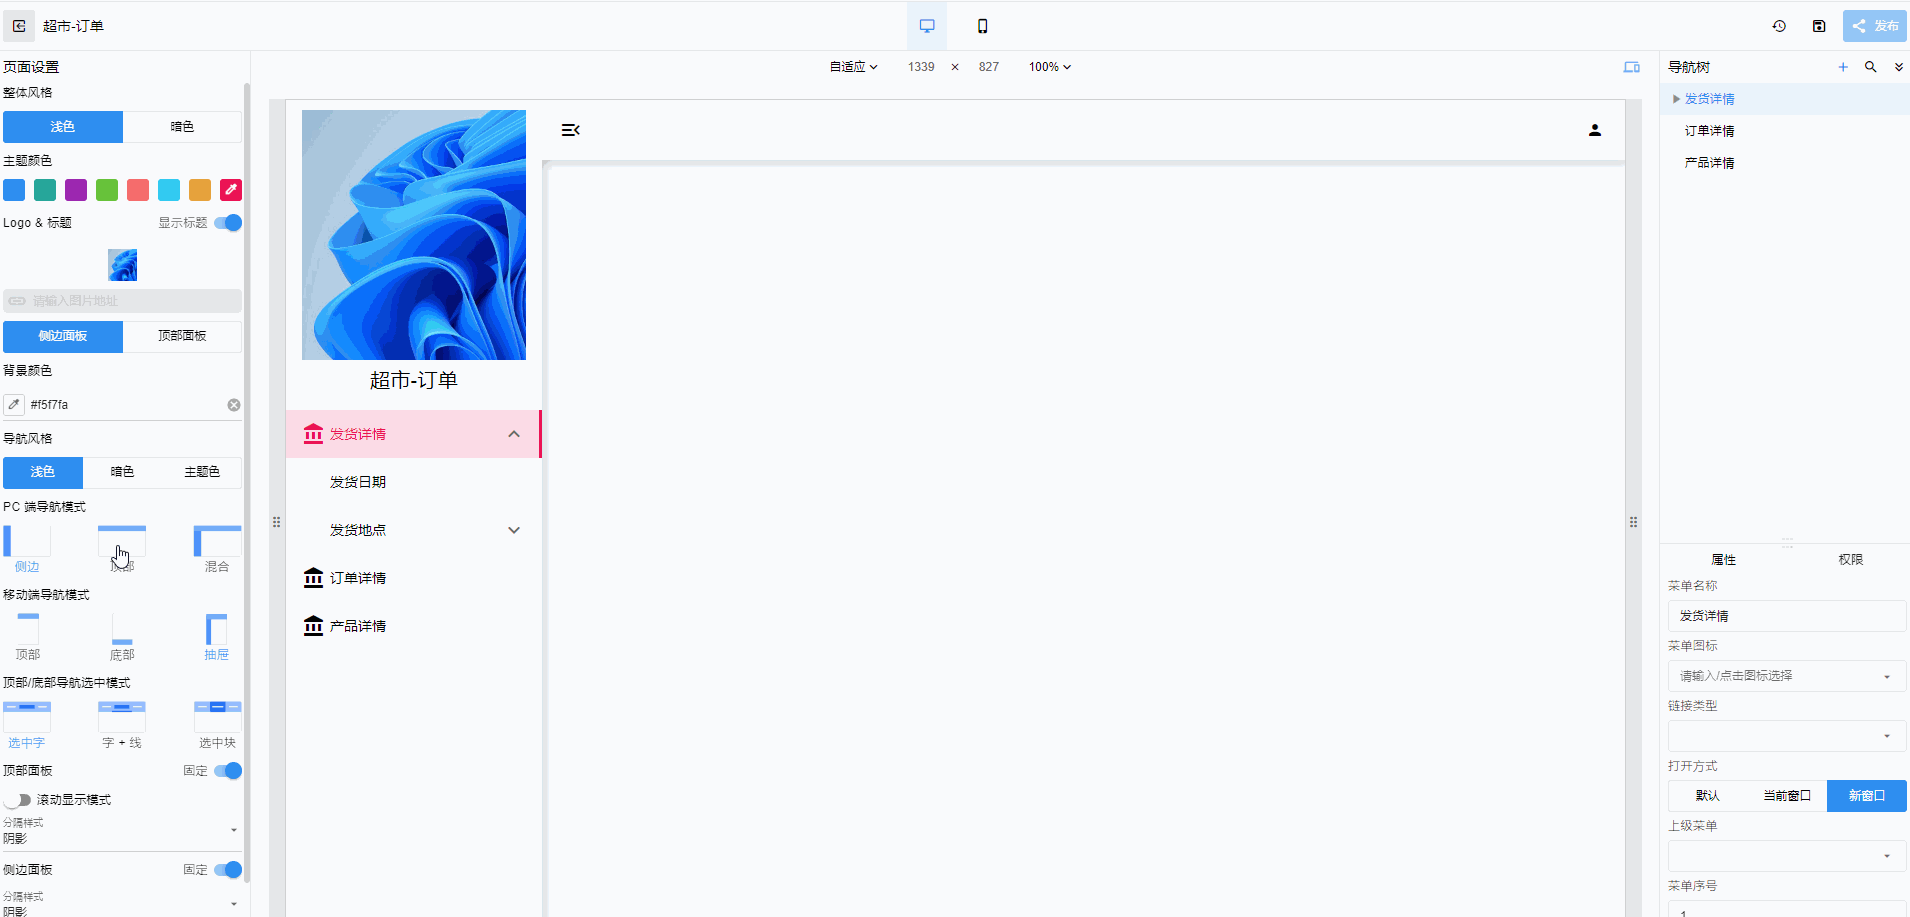This screenshot has width=1910, height=917.
Task: Open 订单详情 preview menu item
Action: [x=413, y=578]
